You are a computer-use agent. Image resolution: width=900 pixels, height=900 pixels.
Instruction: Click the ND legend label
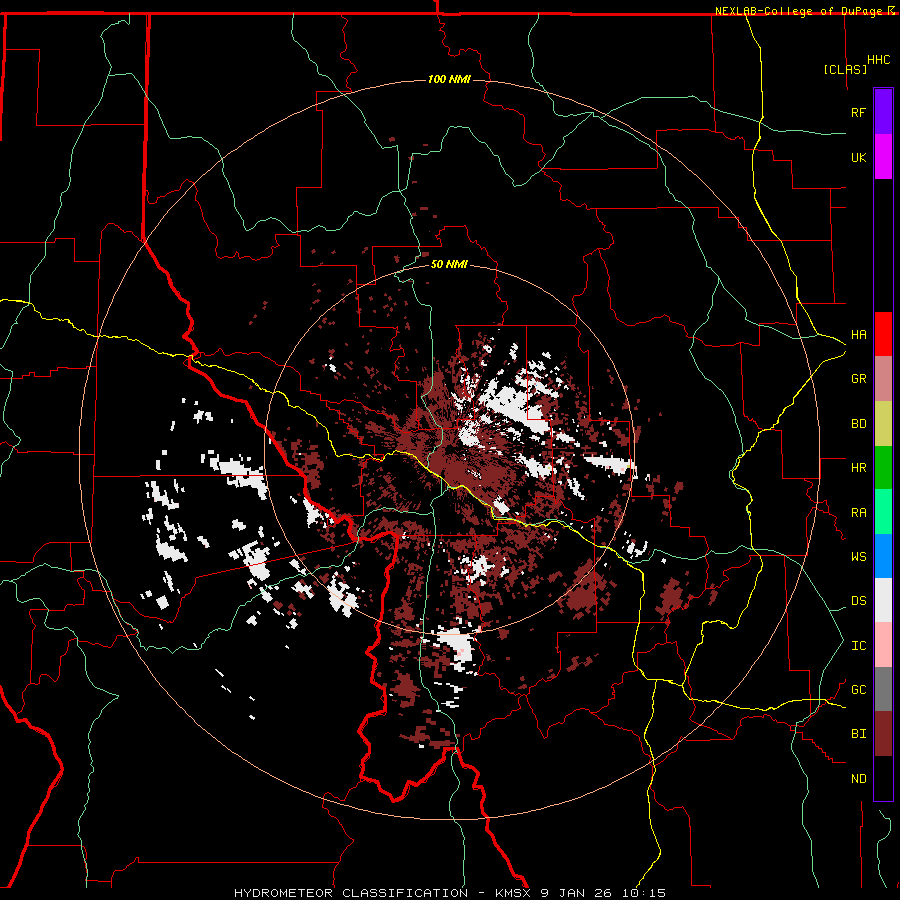pyautogui.click(x=859, y=779)
